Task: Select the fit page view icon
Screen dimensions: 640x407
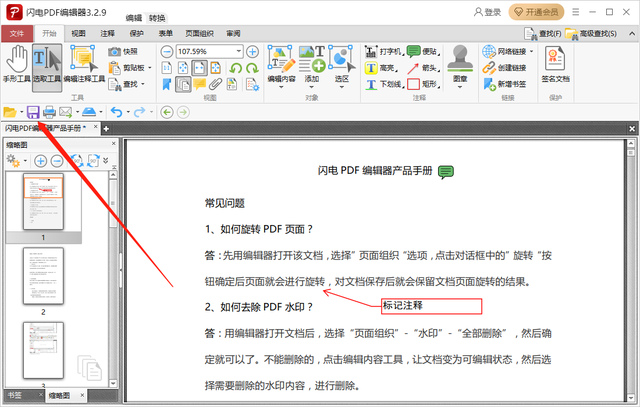Action: tap(183, 68)
